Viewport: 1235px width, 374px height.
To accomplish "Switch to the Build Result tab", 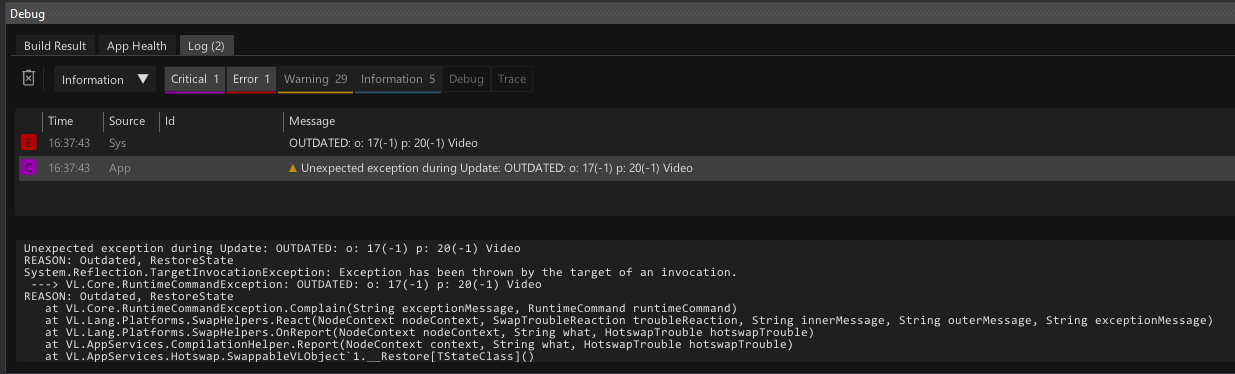I will tap(55, 46).
